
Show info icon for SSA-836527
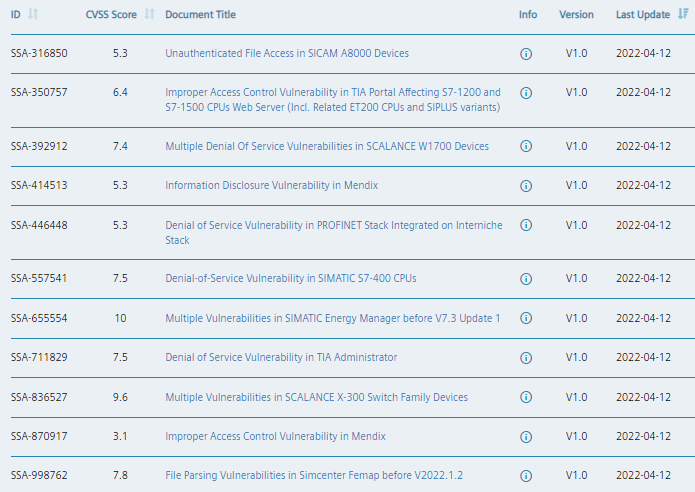(x=526, y=397)
